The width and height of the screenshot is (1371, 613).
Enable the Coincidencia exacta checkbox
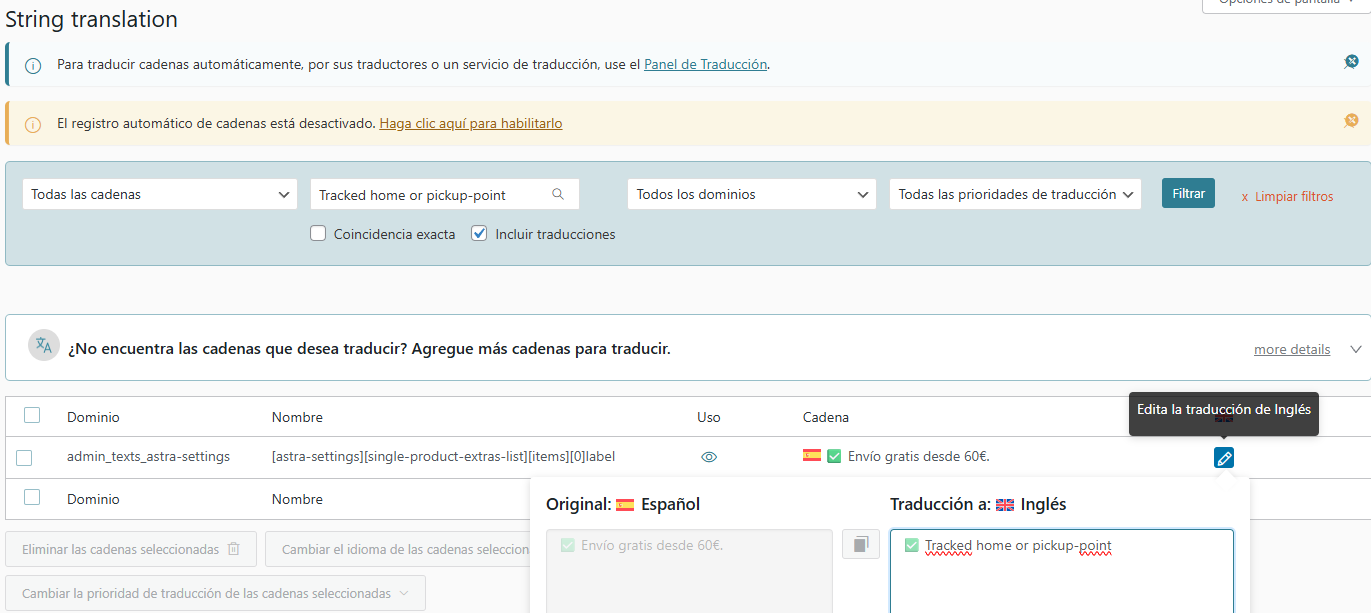coord(318,234)
